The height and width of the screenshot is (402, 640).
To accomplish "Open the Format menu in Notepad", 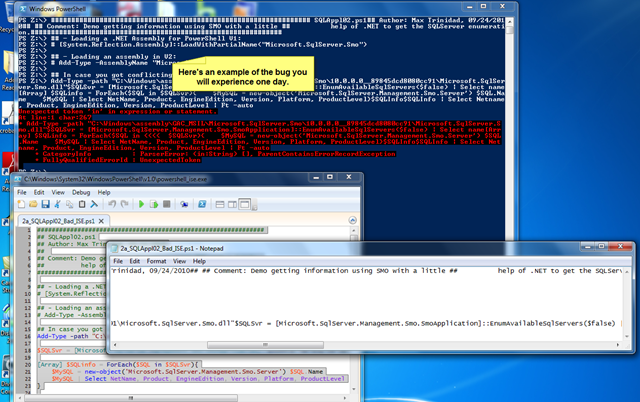I will pos(156,261).
